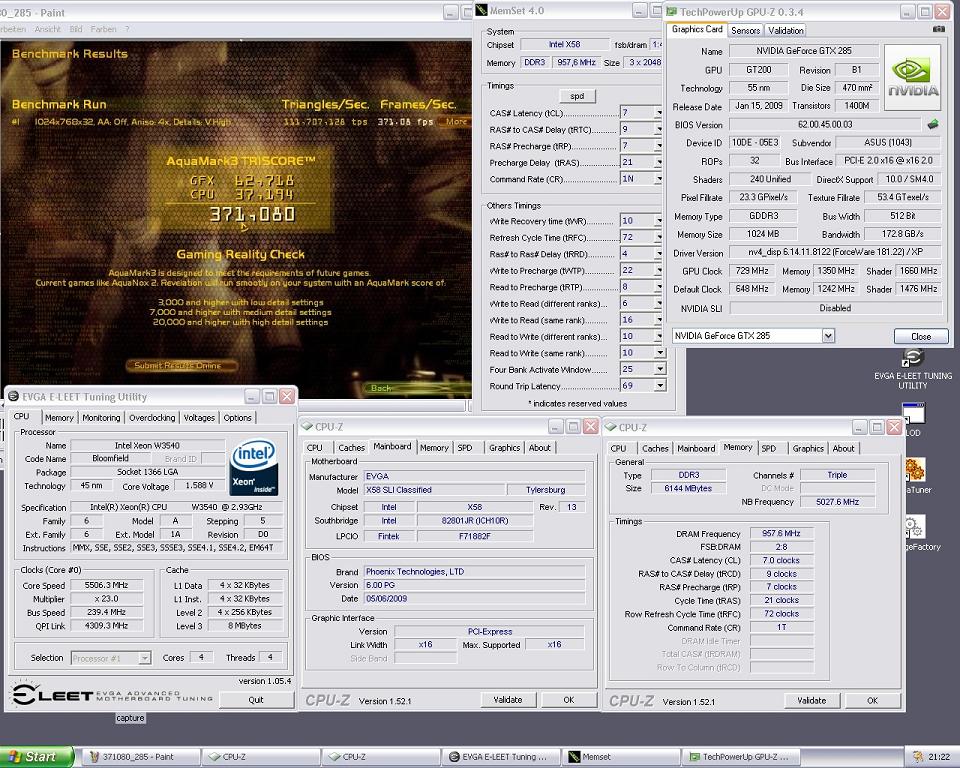Click the spd button in MemSet

(x=577, y=96)
